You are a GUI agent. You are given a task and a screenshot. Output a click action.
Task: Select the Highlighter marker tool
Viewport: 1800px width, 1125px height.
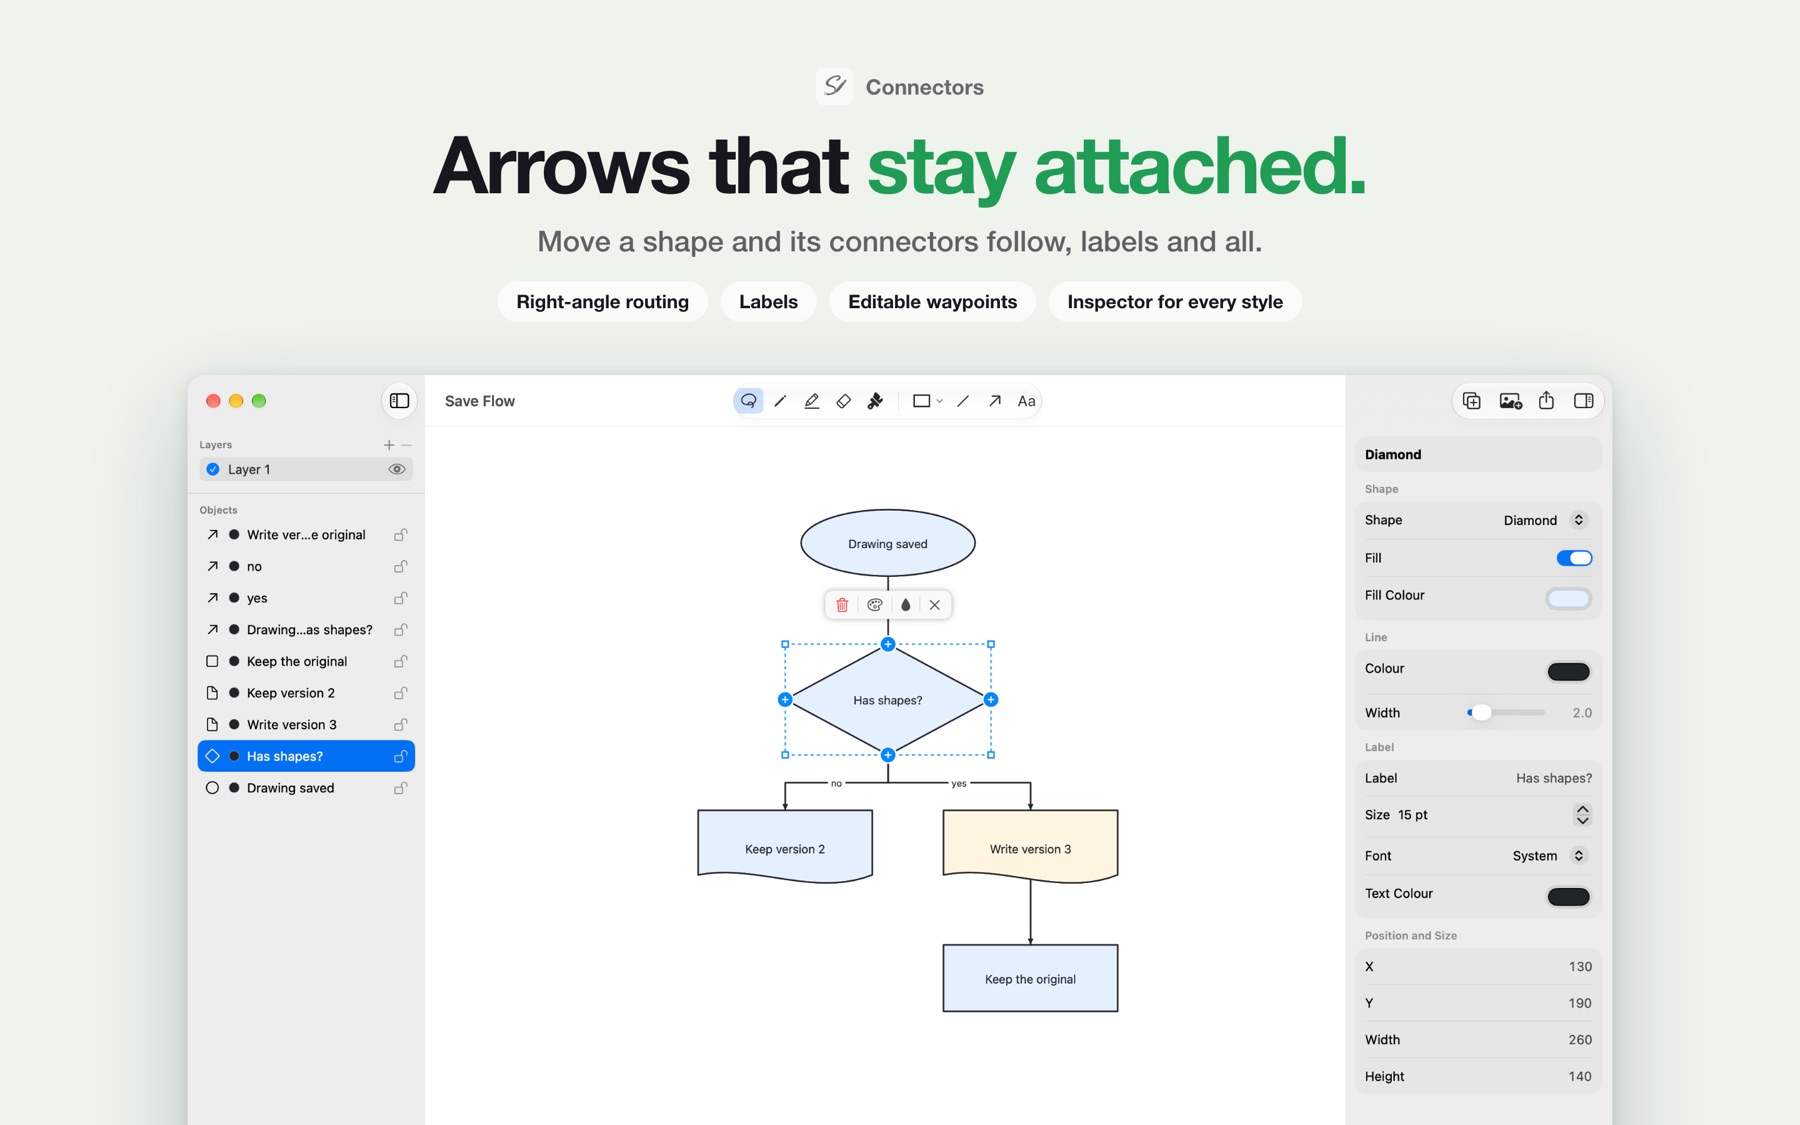812,401
